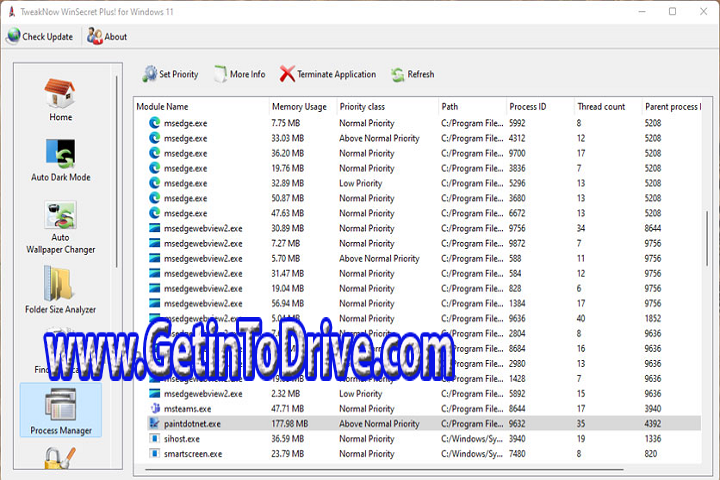Viewport: 720px width, 480px height.
Task: Click Terminate Application button
Action: pyautogui.click(x=328, y=74)
